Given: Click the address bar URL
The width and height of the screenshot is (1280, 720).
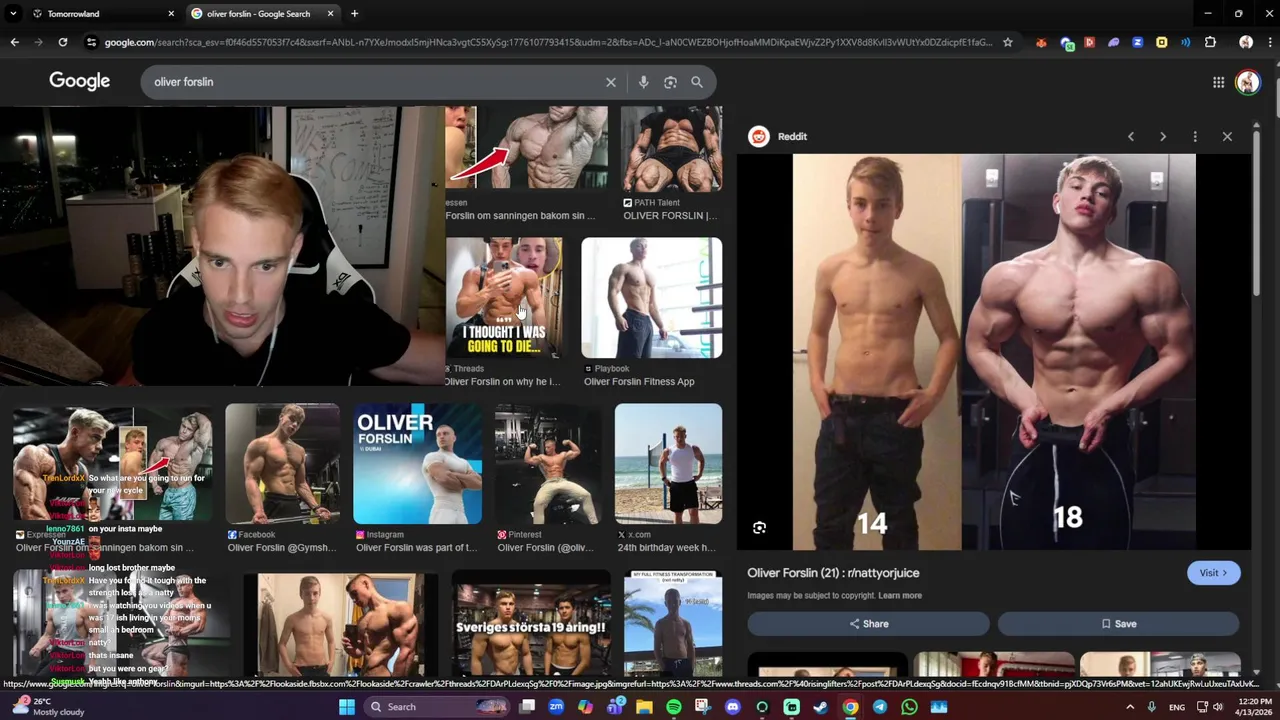Looking at the screenshot, I should [548, 42].
